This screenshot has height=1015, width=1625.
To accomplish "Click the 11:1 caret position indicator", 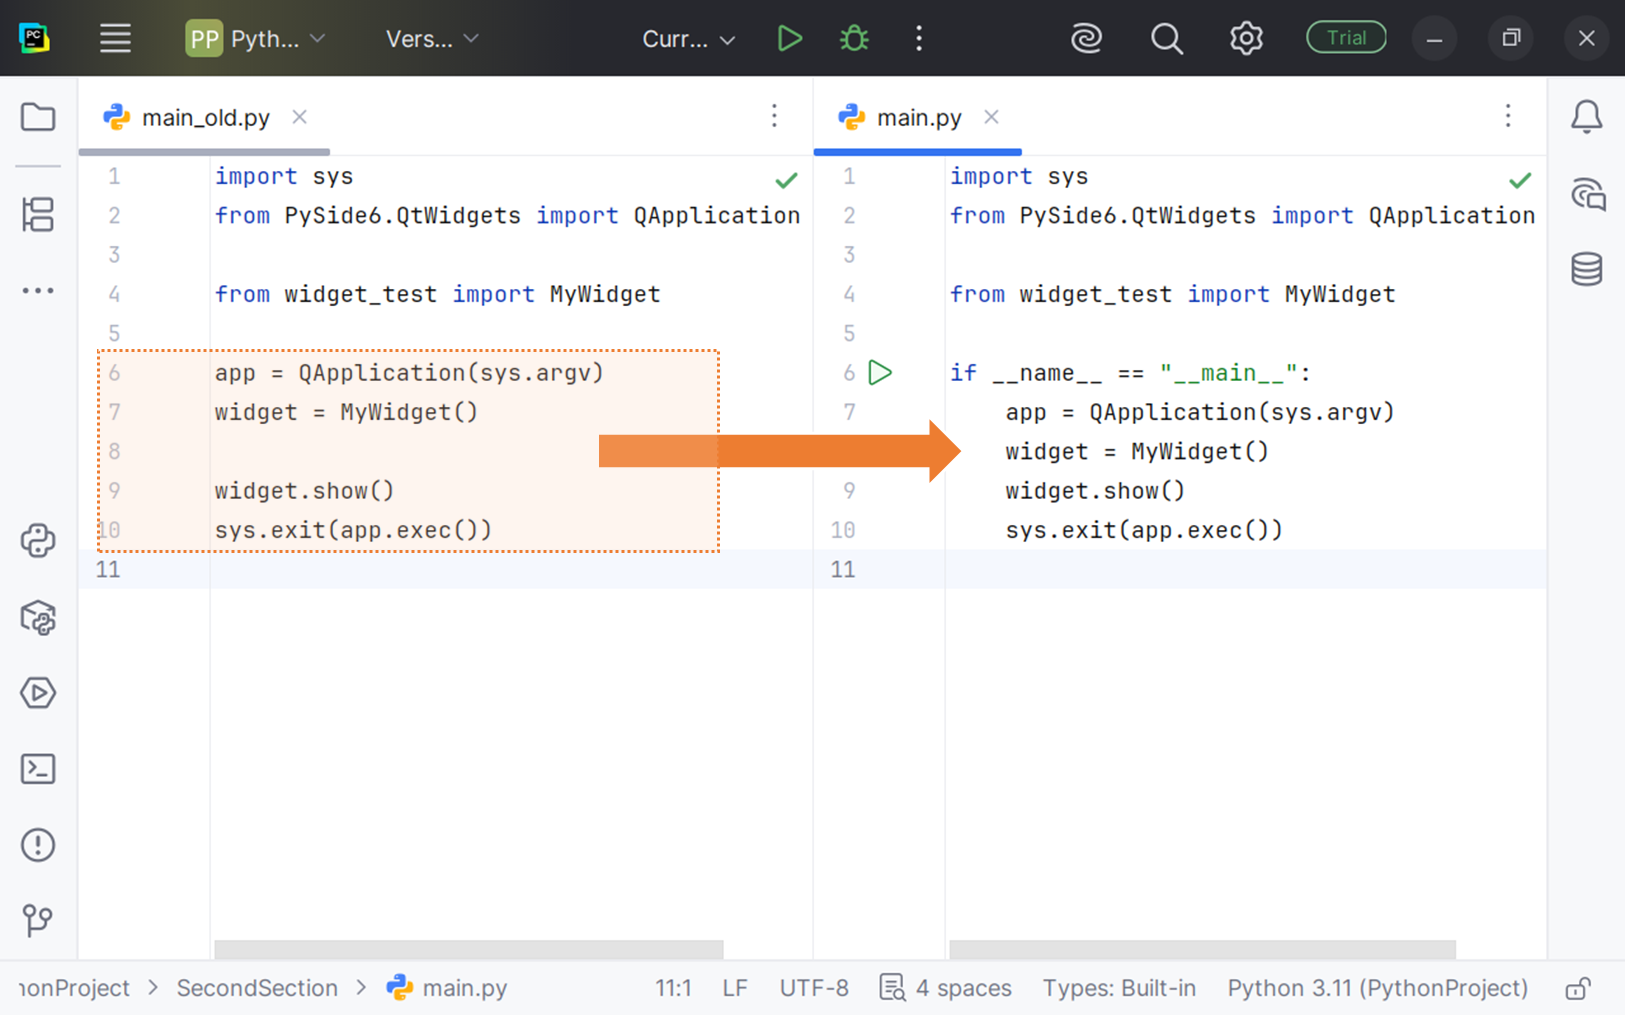I will point(673,988).
